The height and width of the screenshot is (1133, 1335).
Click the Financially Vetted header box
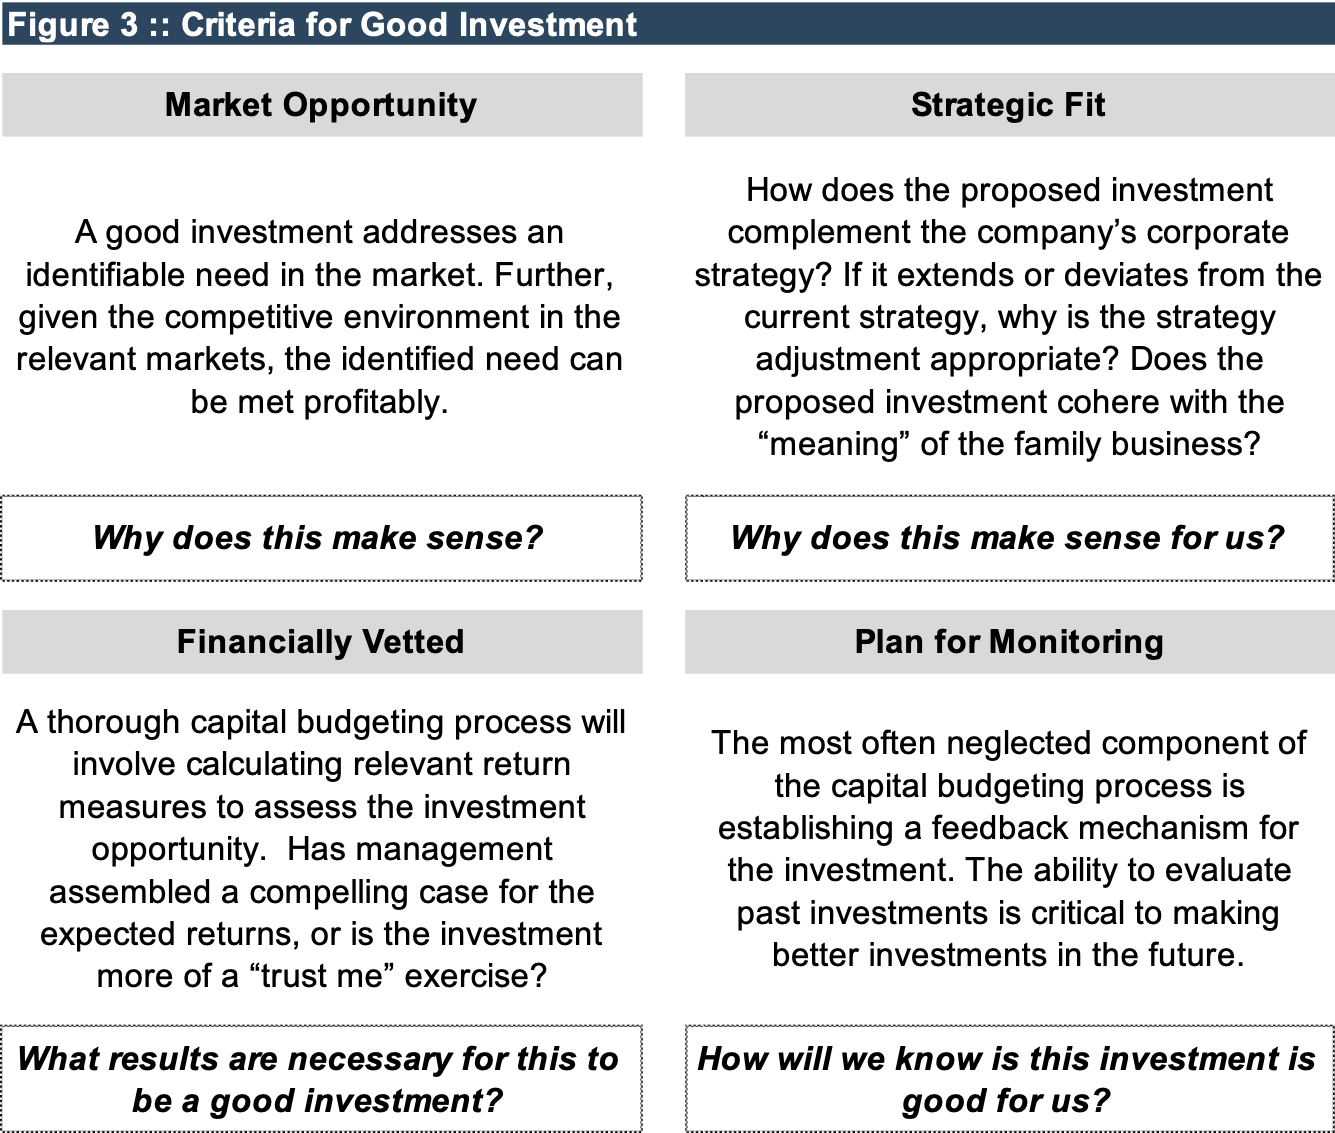(x=321, y=642)
